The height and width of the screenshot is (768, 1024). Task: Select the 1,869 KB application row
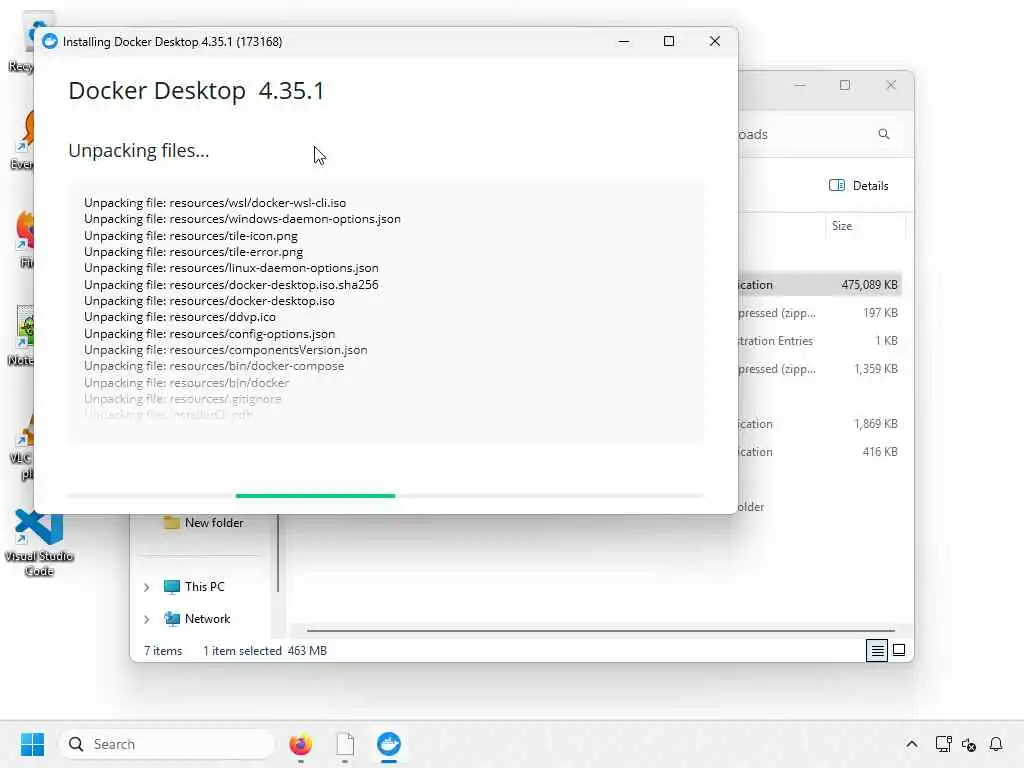coord(820,424)
